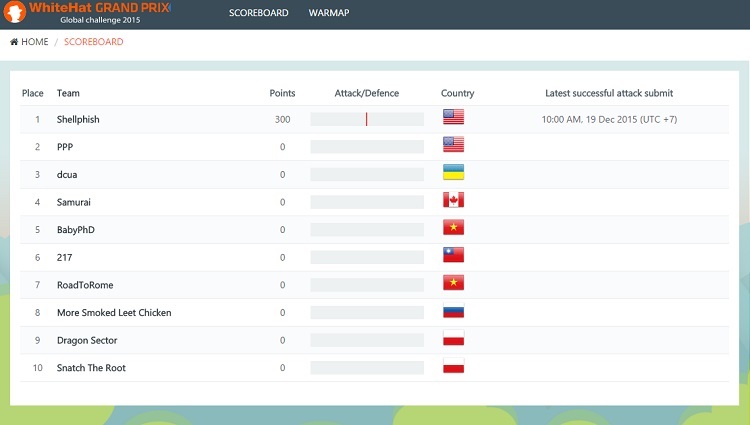Click the Points column header
Viewport: 750px width, 425px height.
[282, 93]
